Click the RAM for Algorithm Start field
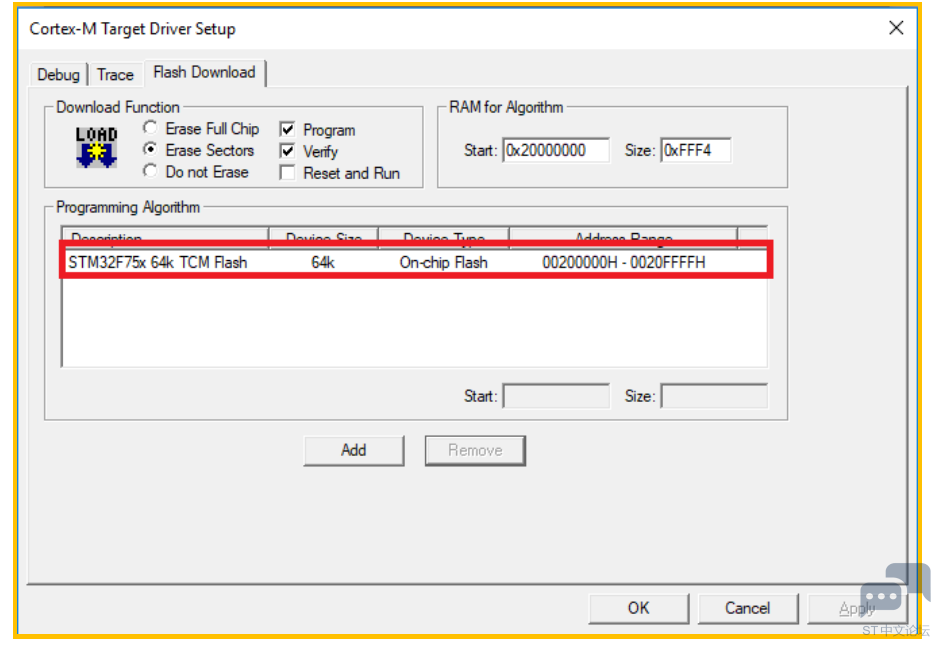The height and width of the screenshot is (646, 939). click(556, 150)
